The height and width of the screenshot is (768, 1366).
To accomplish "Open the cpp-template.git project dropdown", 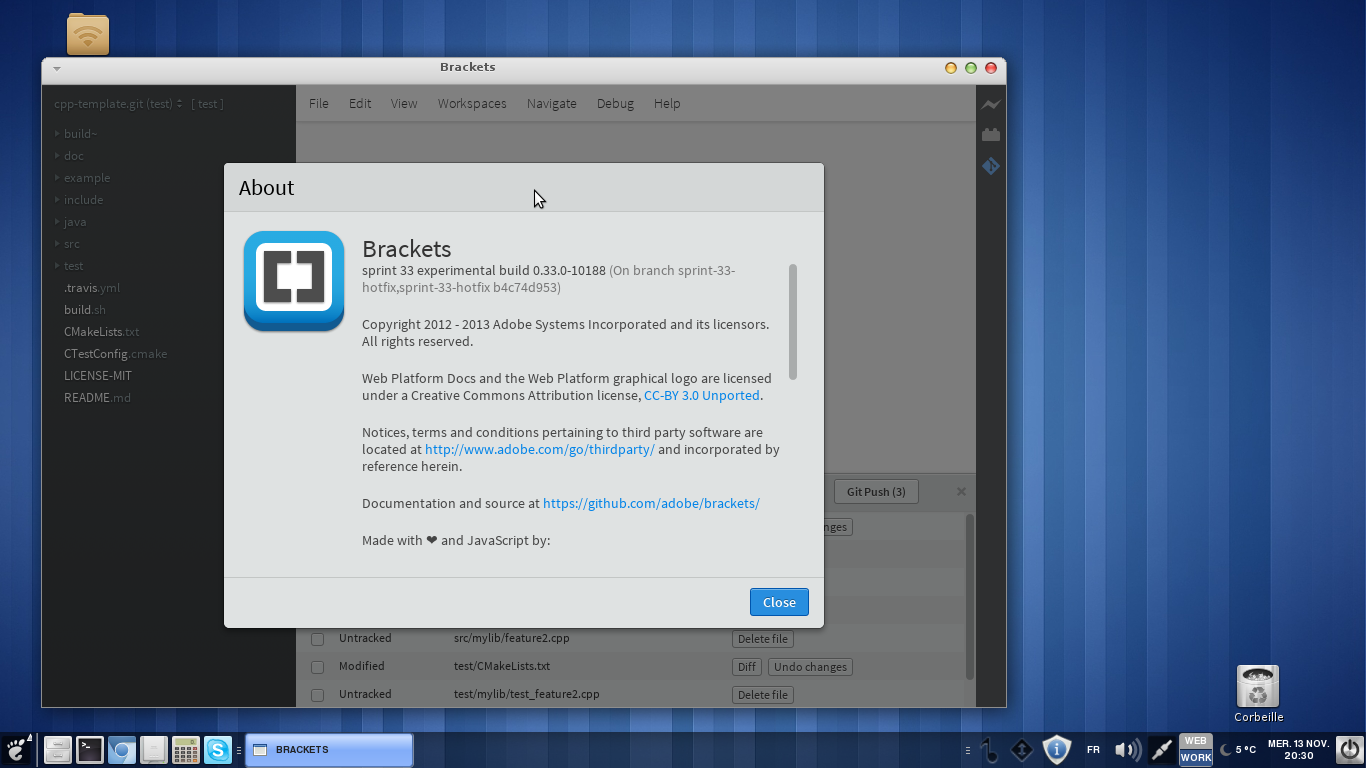I will point(118,104).
